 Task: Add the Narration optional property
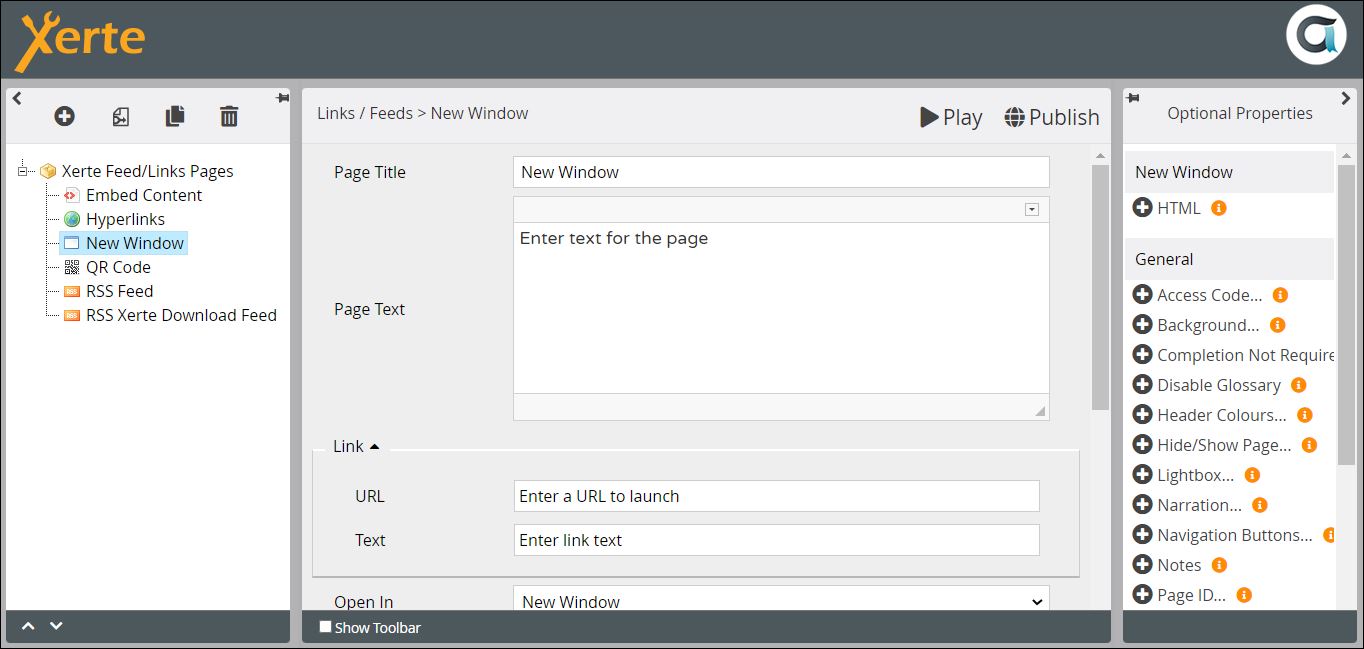coord(1142,505)
